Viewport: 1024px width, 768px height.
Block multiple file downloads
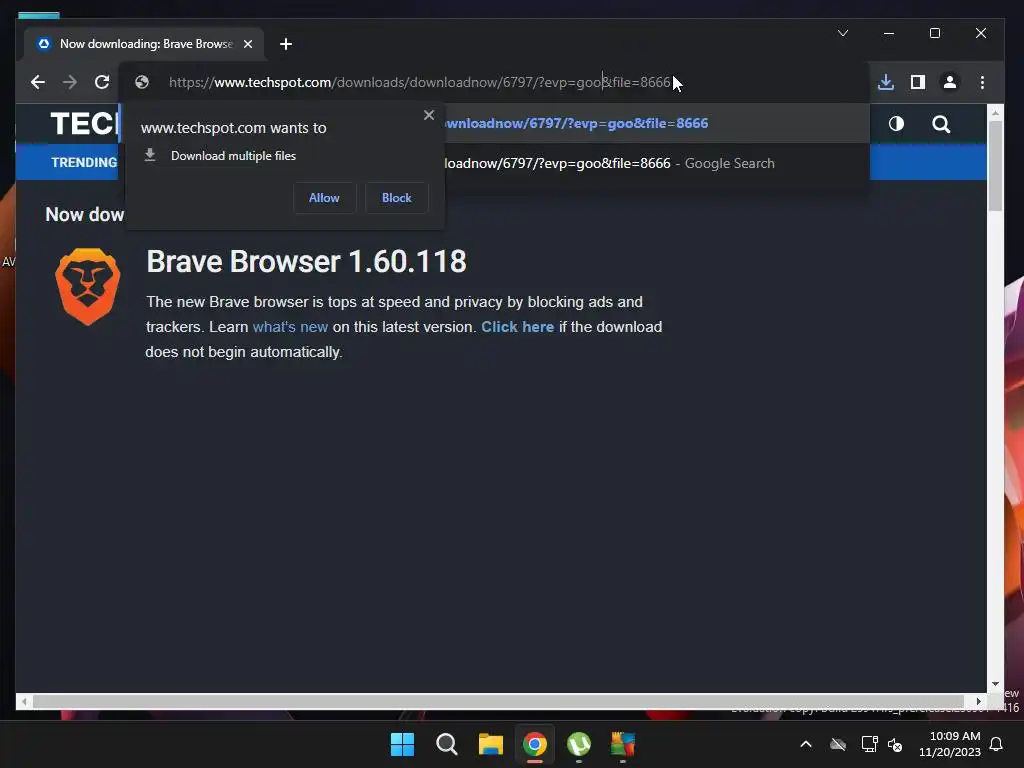[396, 198]
